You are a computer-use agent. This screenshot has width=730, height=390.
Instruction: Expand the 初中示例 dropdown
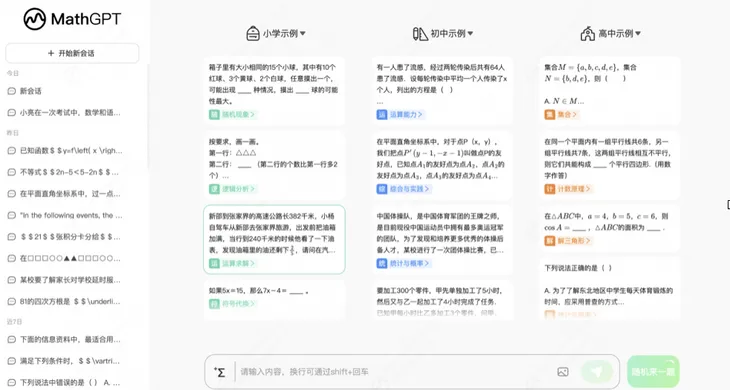click(443, 34)
